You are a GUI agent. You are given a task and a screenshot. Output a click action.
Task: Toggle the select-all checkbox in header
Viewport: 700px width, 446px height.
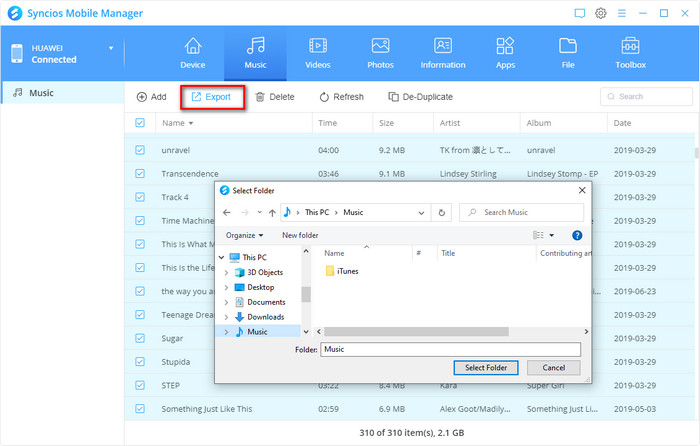click(140, 123)
